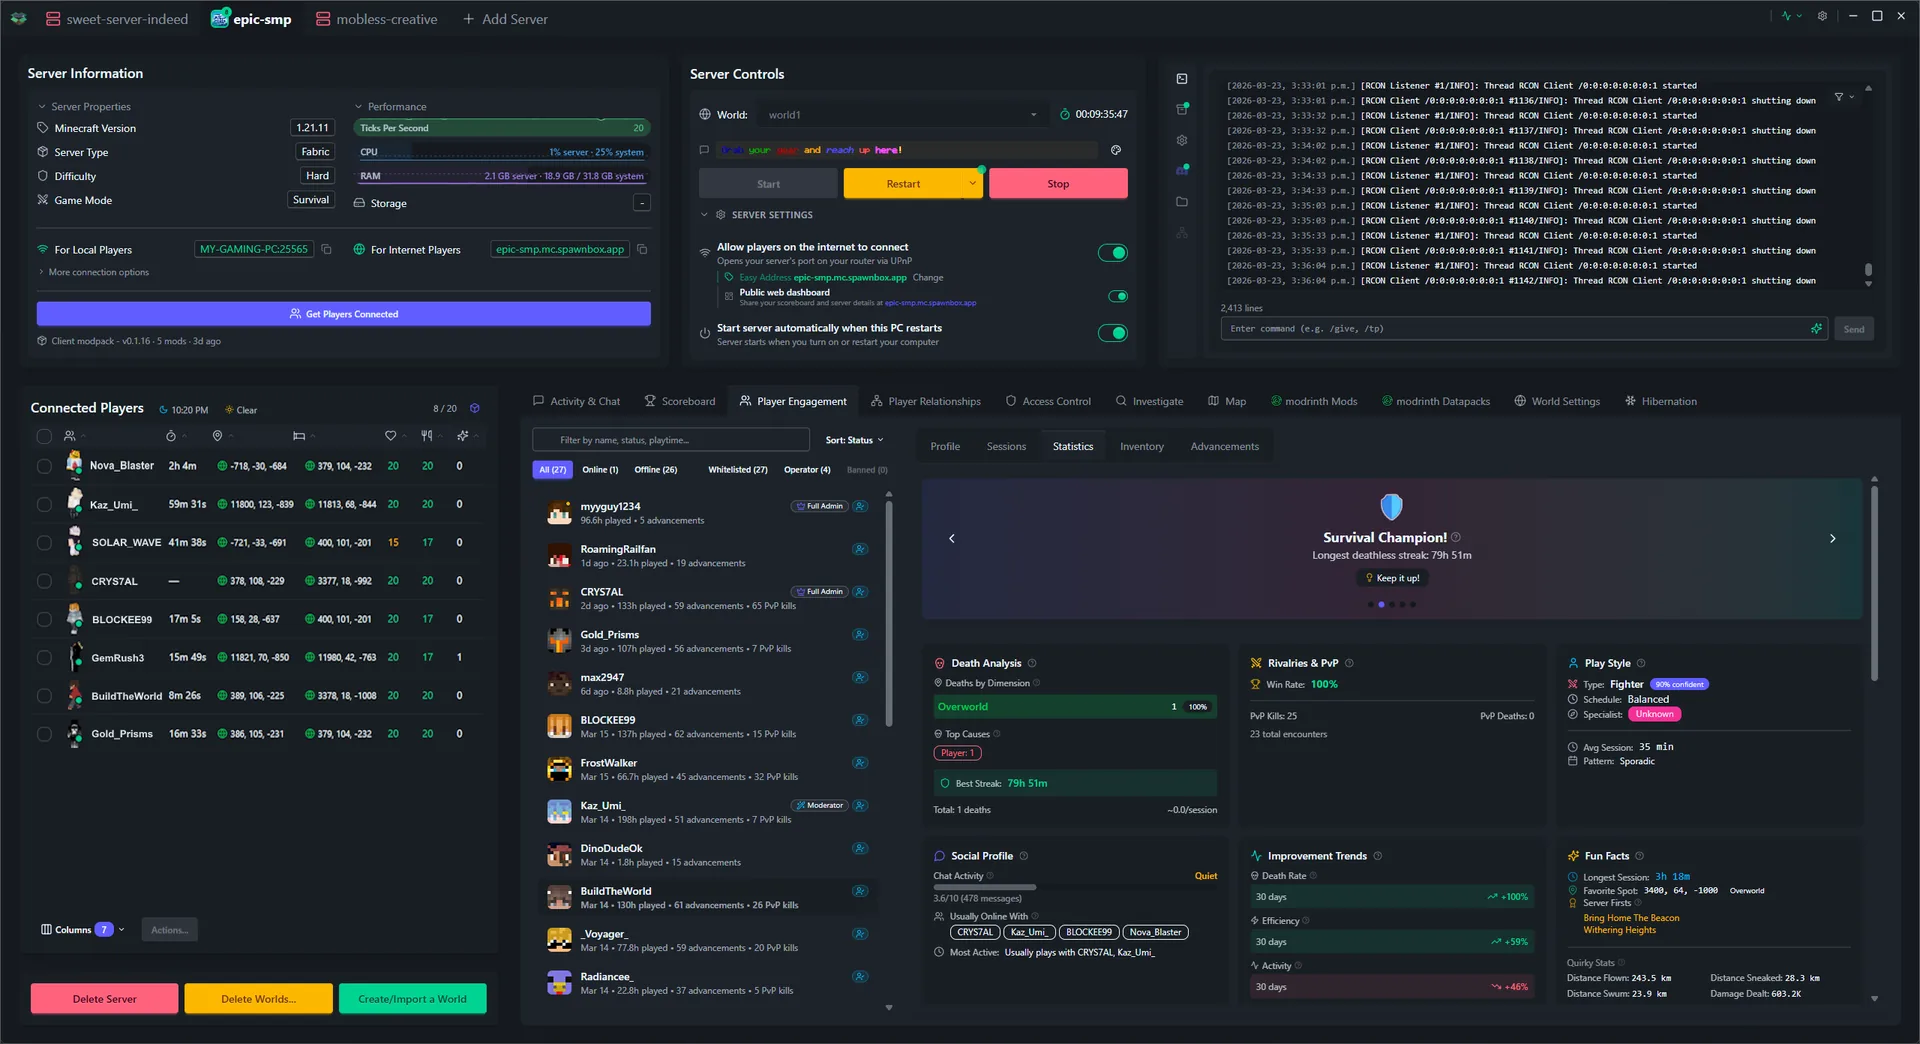The width and height of the screenshot is (1920, 1044).
Task: Expand the Columns dropdown in Connected Players
Action: pos(80,929)
